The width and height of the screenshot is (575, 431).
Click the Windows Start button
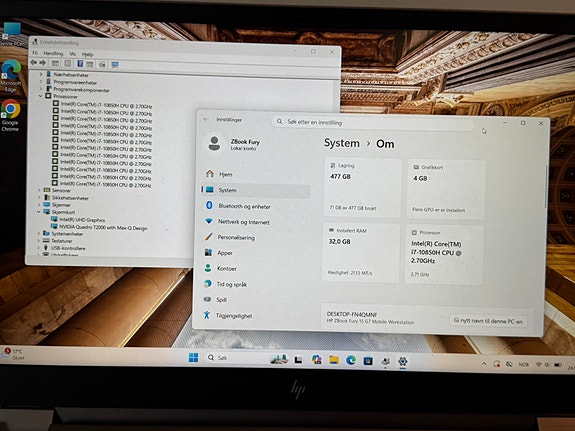[x=194, y=357]
